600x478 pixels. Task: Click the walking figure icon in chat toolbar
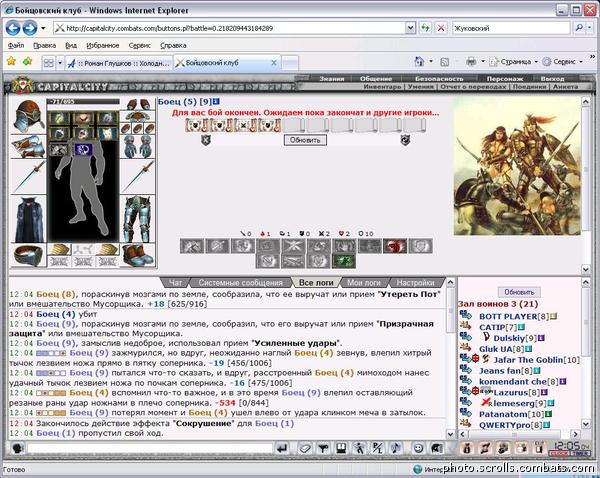(359, 448)
